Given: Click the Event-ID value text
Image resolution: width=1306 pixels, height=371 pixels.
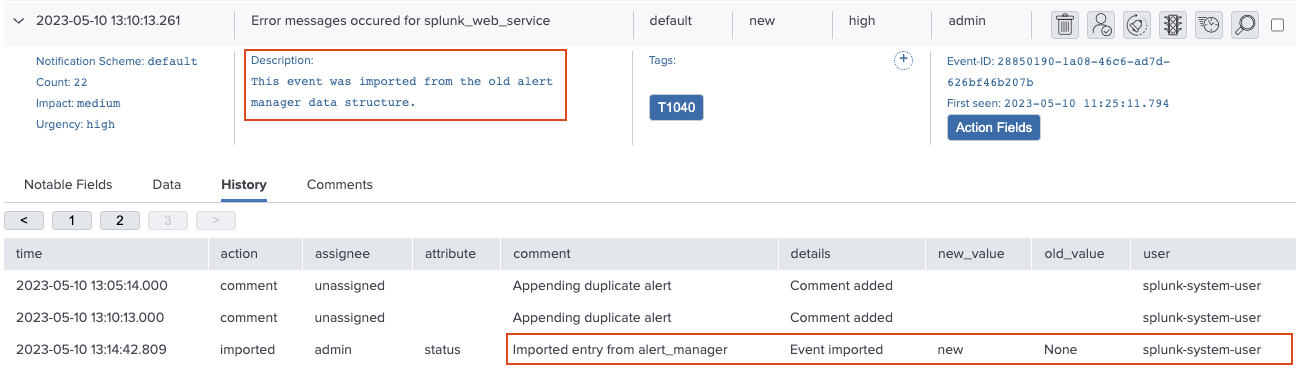Looking at the screenshot, I should pos(1058,71).
